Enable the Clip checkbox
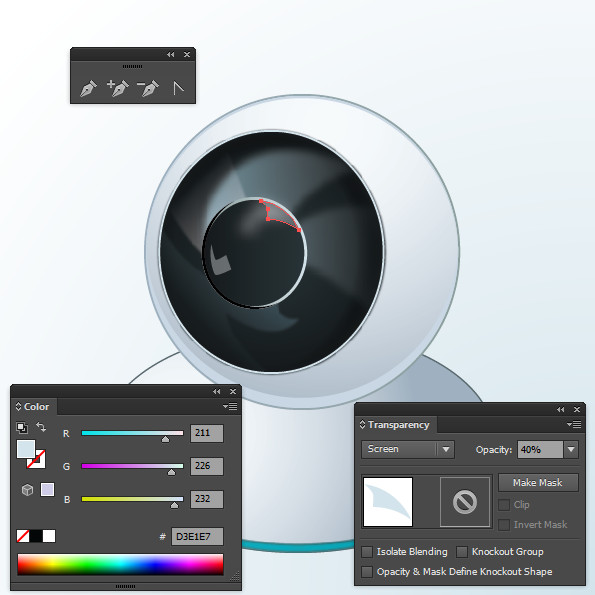Viewport: 595px width, 595px height. point(504,505)
